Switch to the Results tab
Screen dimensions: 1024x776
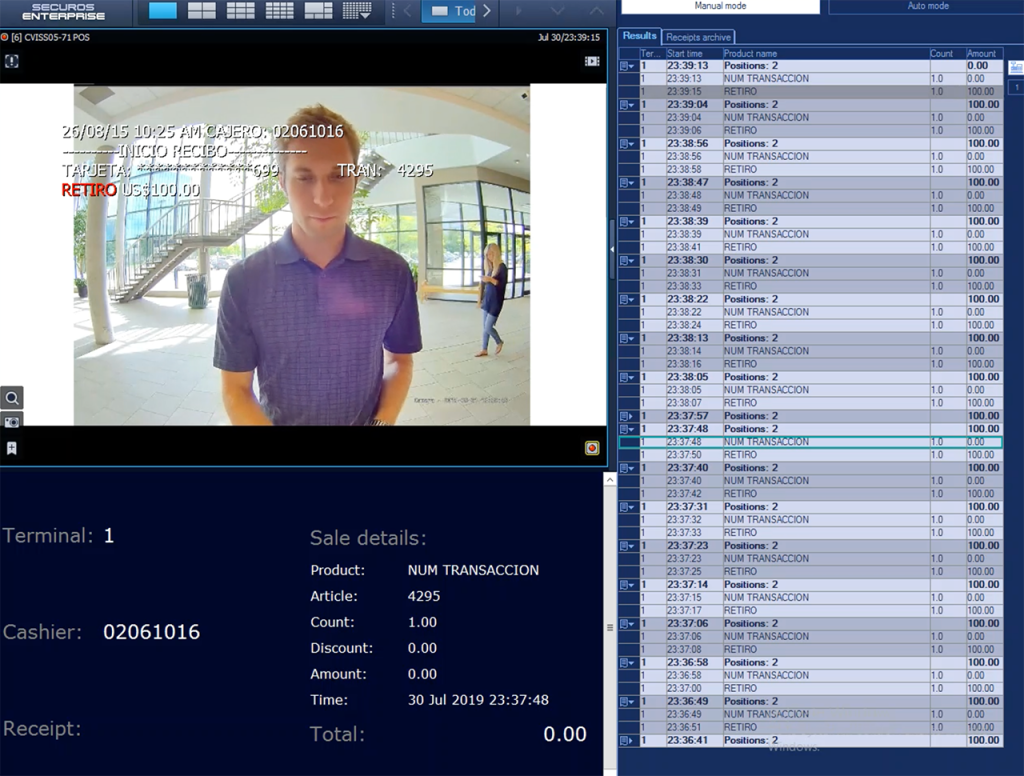tap(639, 36)
